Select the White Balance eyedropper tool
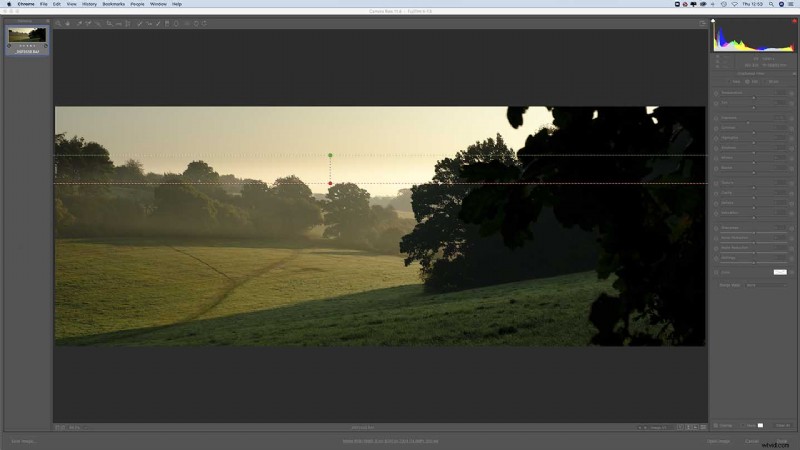The image size is (800, 450). [79, 23]
